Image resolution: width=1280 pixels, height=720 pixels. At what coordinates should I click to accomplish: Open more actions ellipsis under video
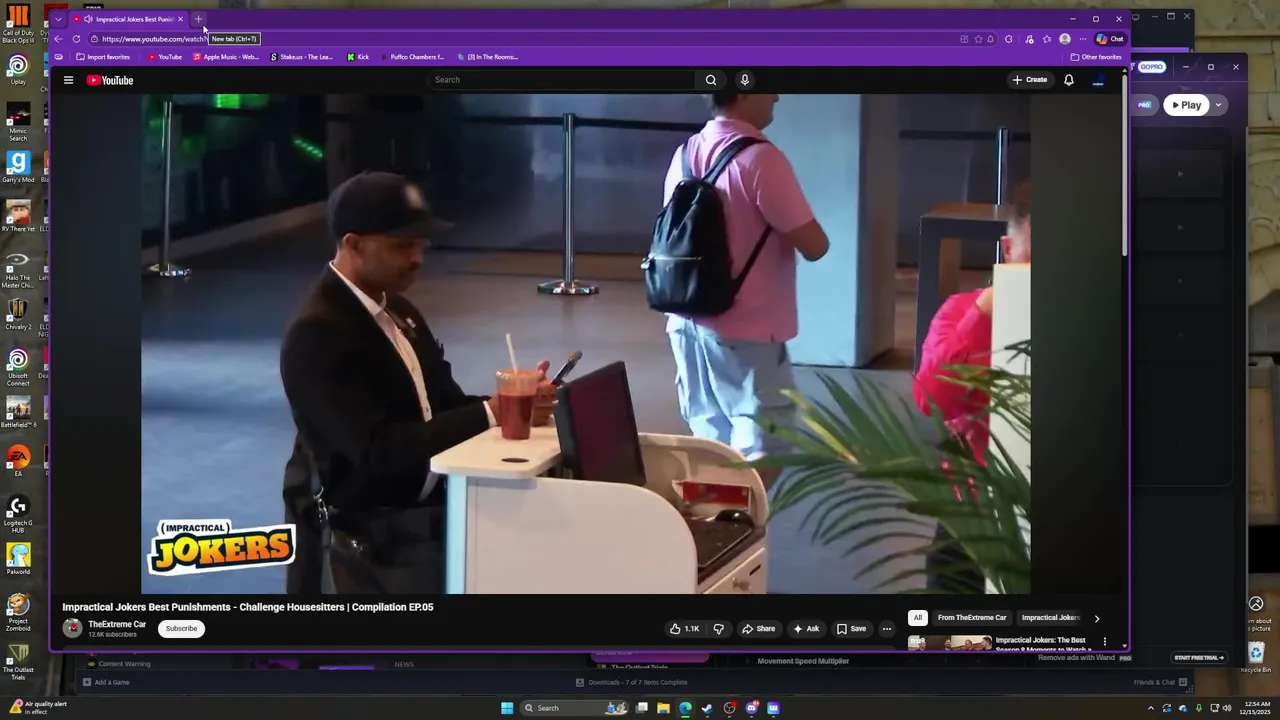click(x=886, y=629)
